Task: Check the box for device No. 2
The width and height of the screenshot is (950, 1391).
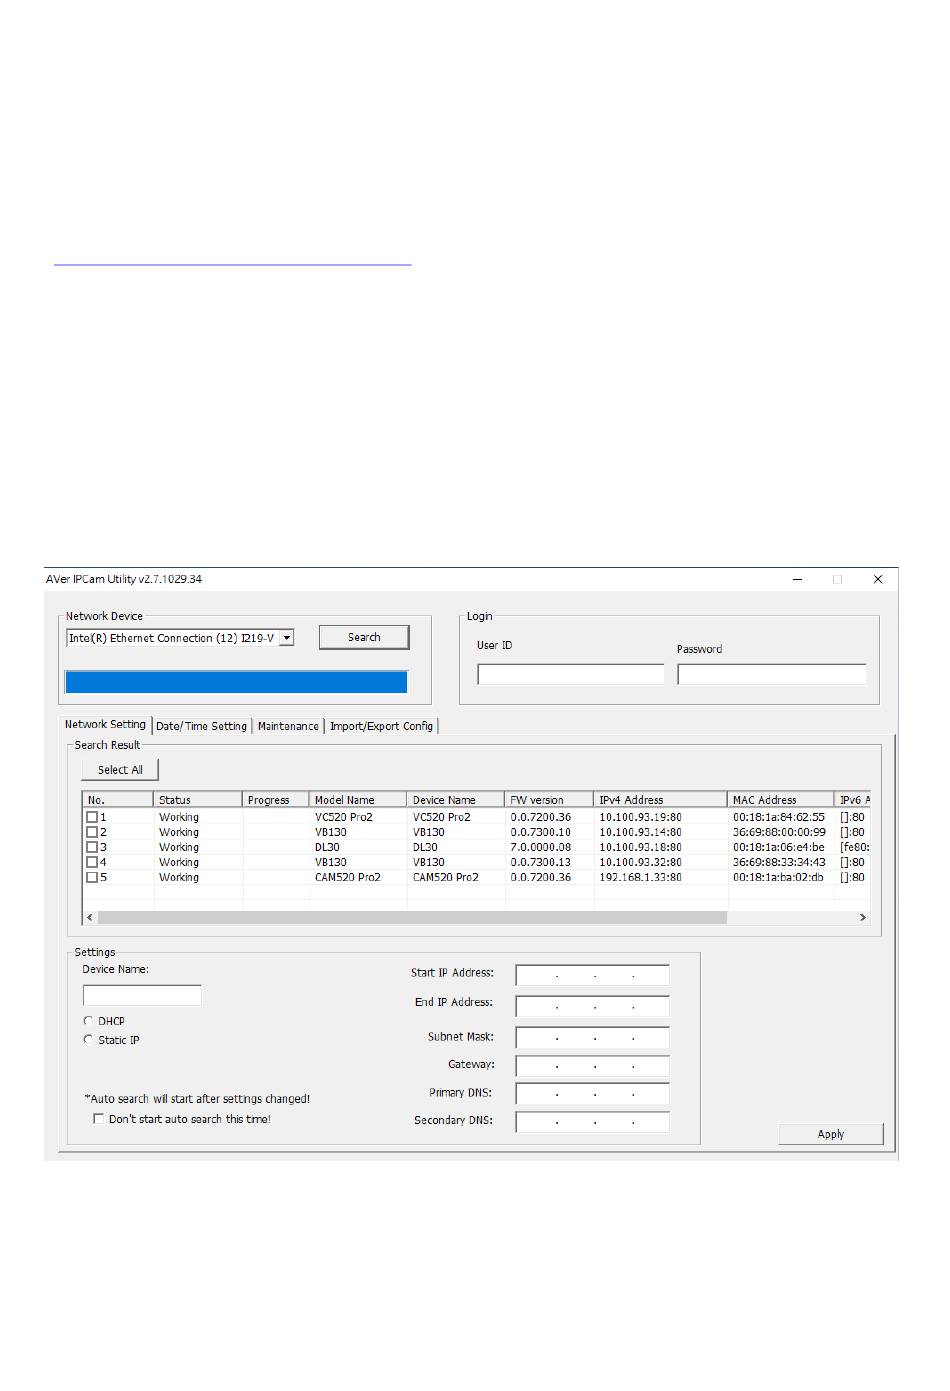Action: [92, 832]
